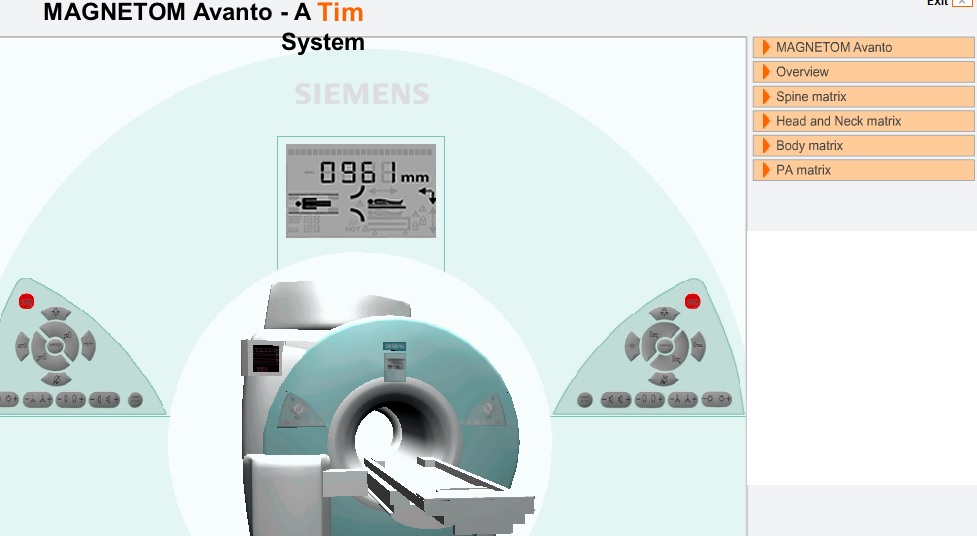The image size is (977, 536).
Task: Select Spine matrix in the side menu
Action: click(863, 97)
